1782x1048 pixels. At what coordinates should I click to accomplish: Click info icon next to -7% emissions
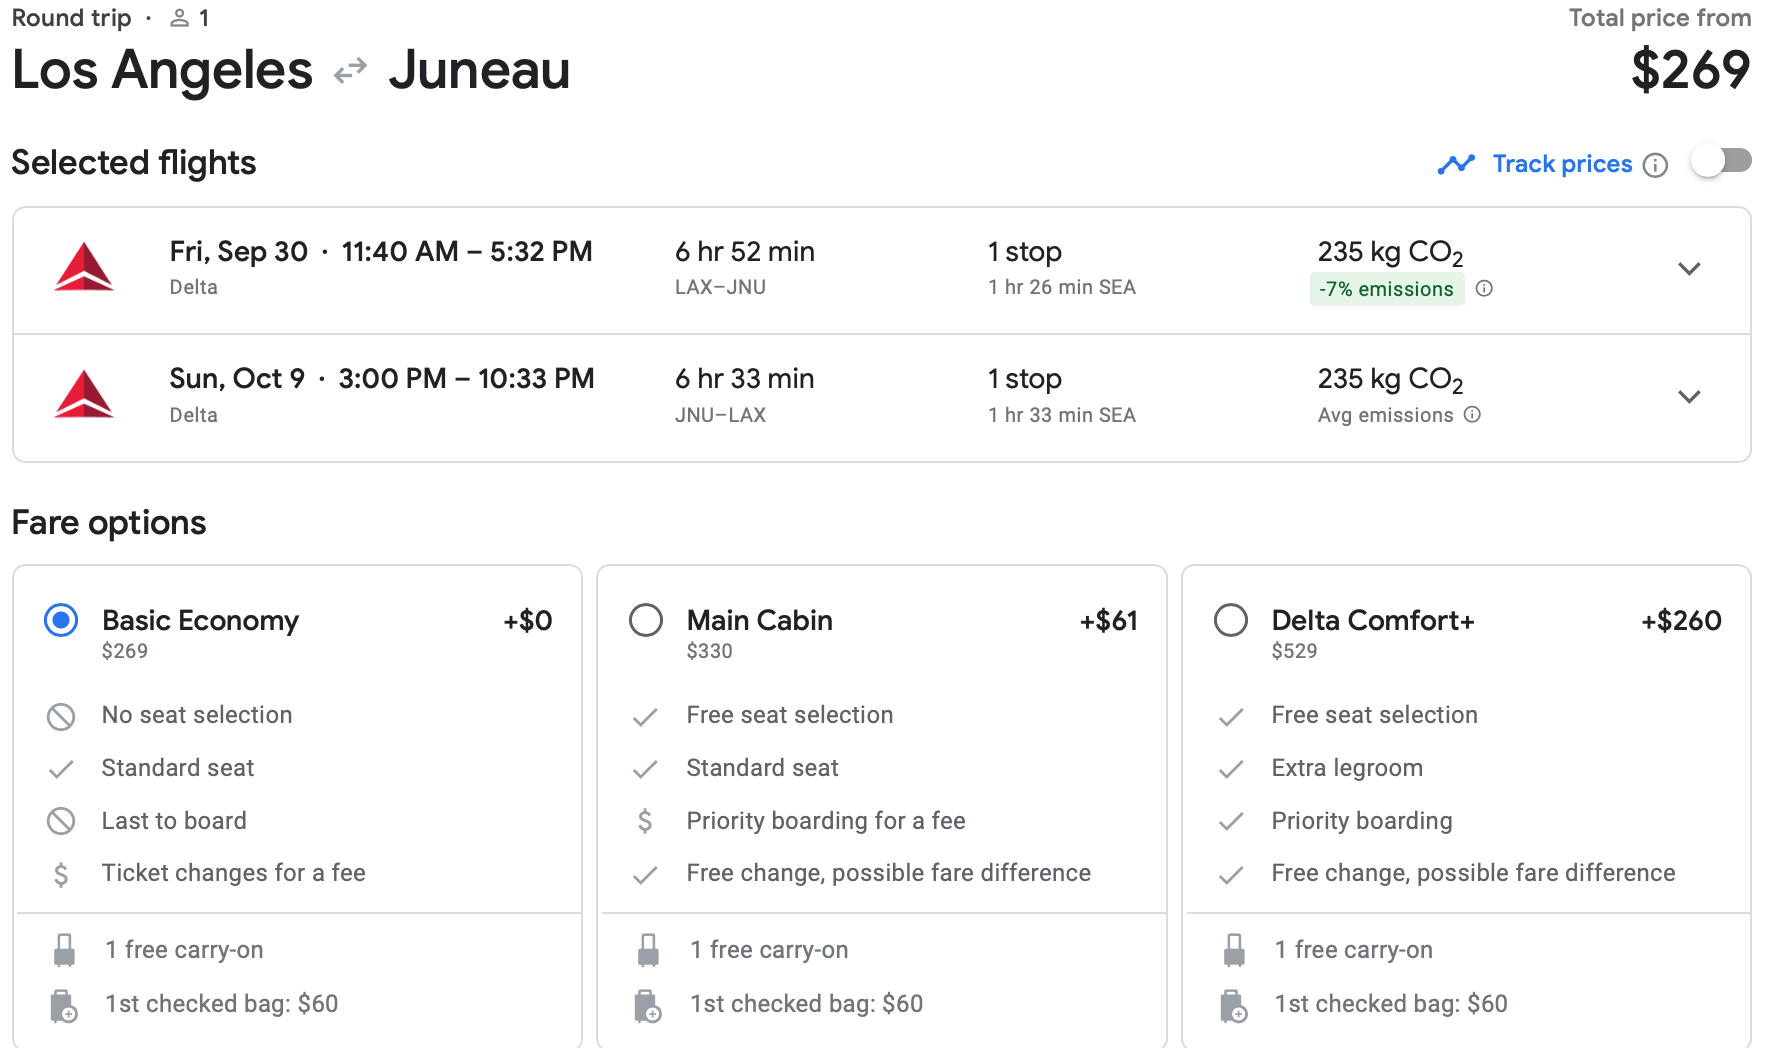click(x=1484, y=289)
